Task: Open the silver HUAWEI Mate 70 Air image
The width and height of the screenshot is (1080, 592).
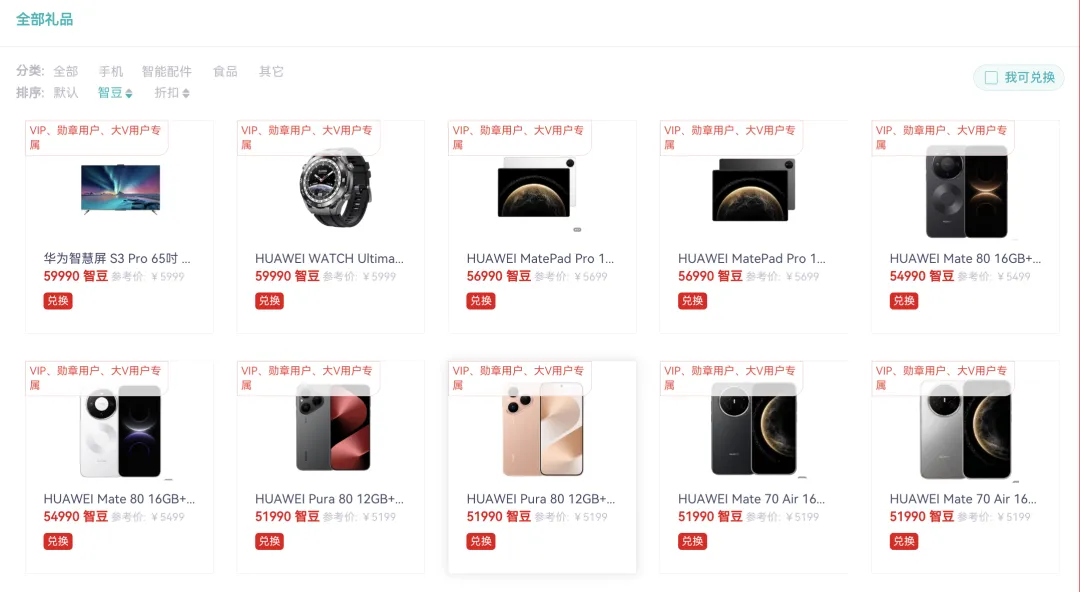Action: [966, 430]
